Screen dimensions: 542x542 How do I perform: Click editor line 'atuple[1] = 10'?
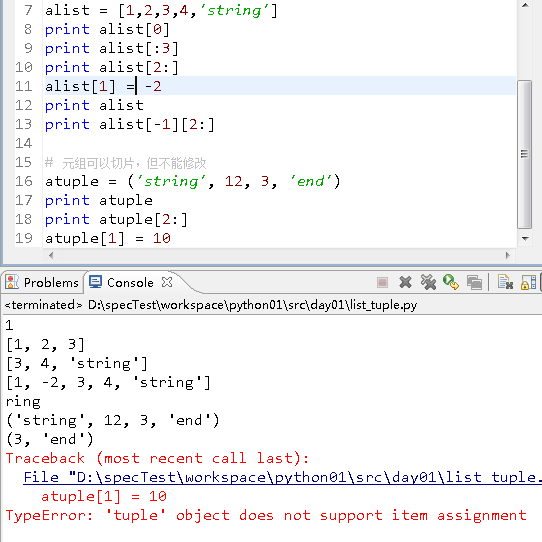pos(108,239)
